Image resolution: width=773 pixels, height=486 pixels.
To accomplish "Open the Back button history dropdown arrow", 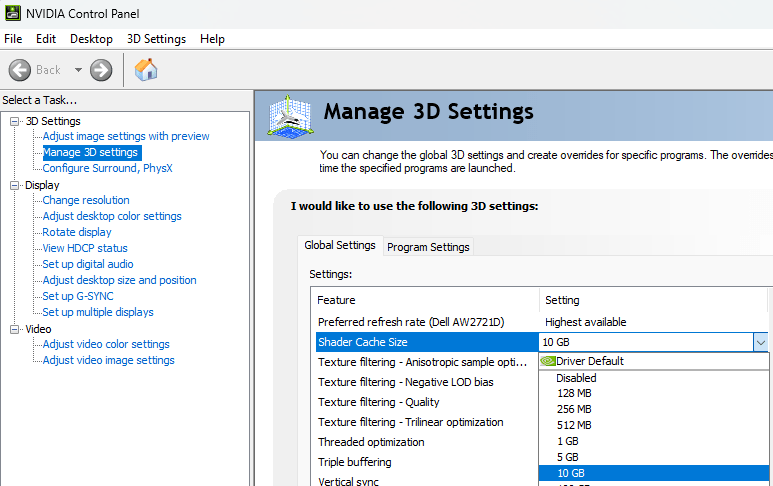I will click(74, 70).
